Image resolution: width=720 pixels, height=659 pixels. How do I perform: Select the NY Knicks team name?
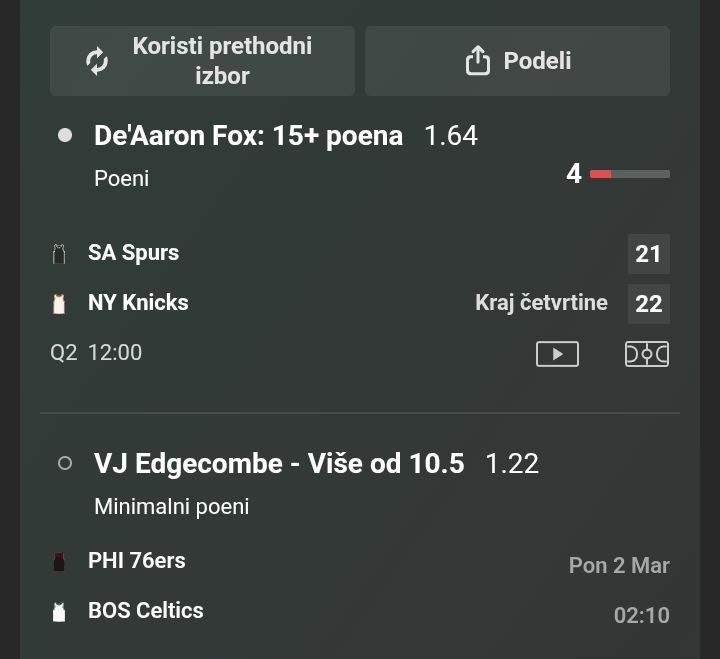coord(138,302)
